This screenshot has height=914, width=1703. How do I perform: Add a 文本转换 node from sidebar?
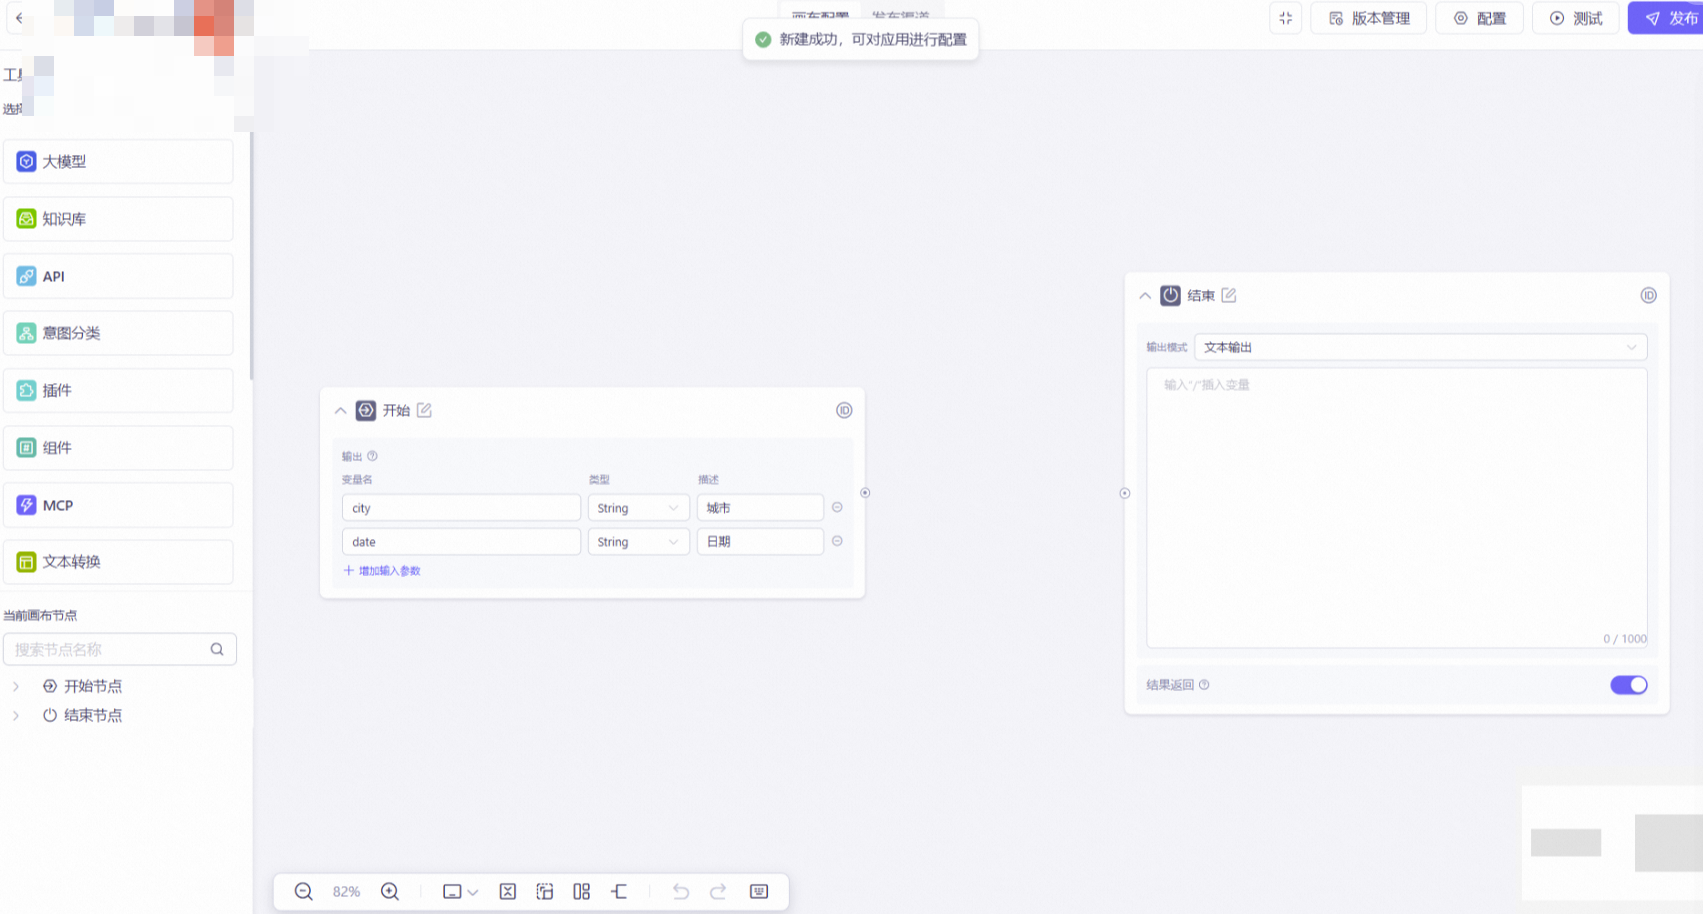click(x=118, y=562)
